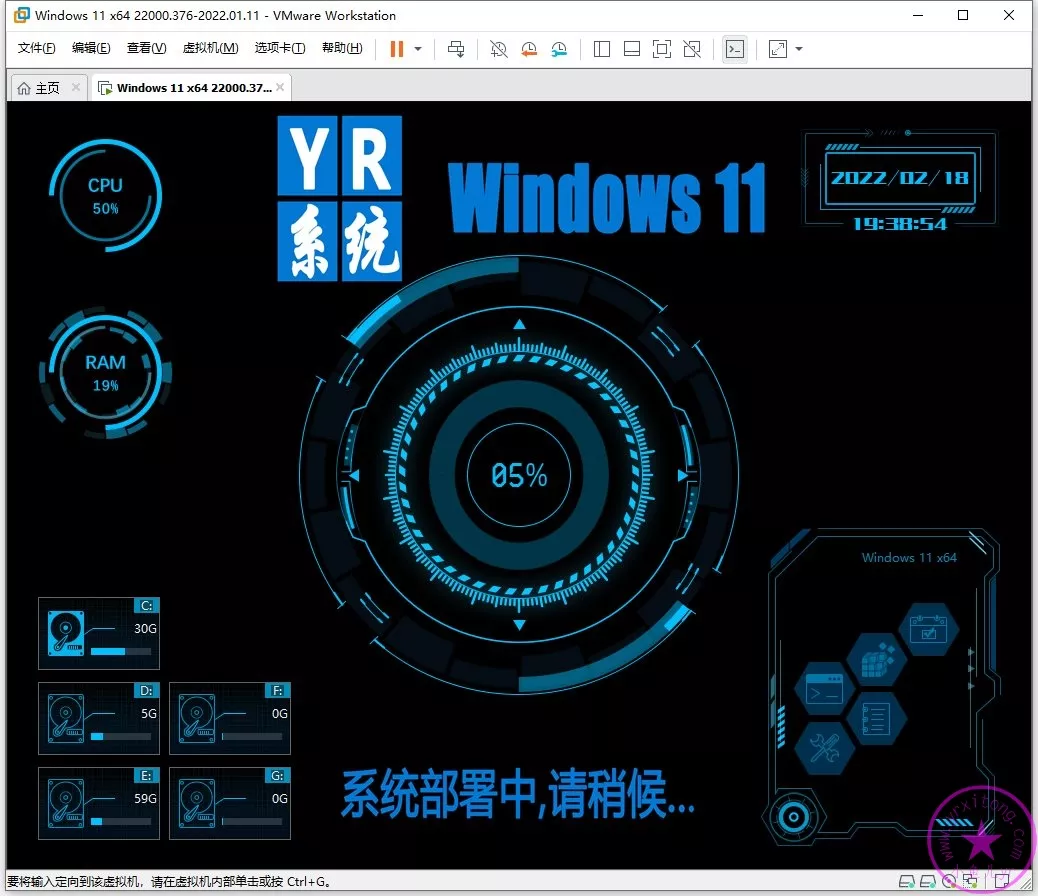Expand the stretch guest display dropdown arrow

tap(799, 49)
